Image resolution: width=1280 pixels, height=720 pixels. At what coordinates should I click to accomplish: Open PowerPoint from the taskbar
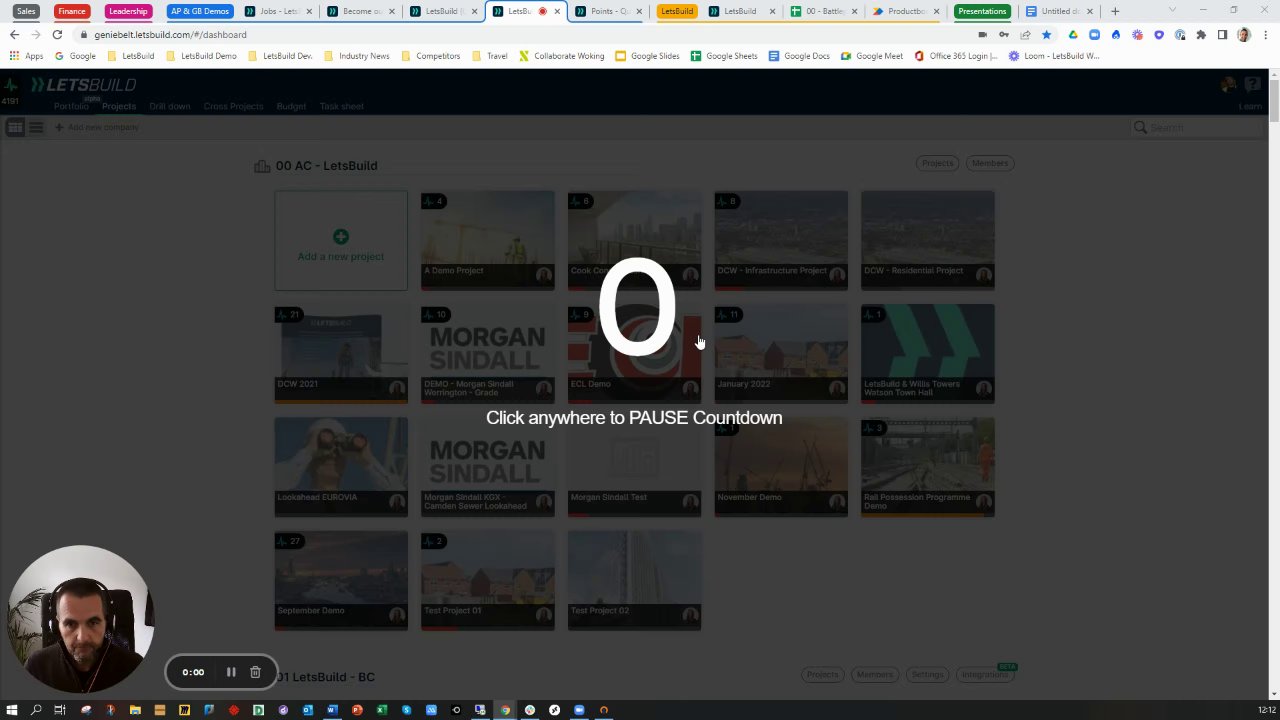click(x=357, y=710)
